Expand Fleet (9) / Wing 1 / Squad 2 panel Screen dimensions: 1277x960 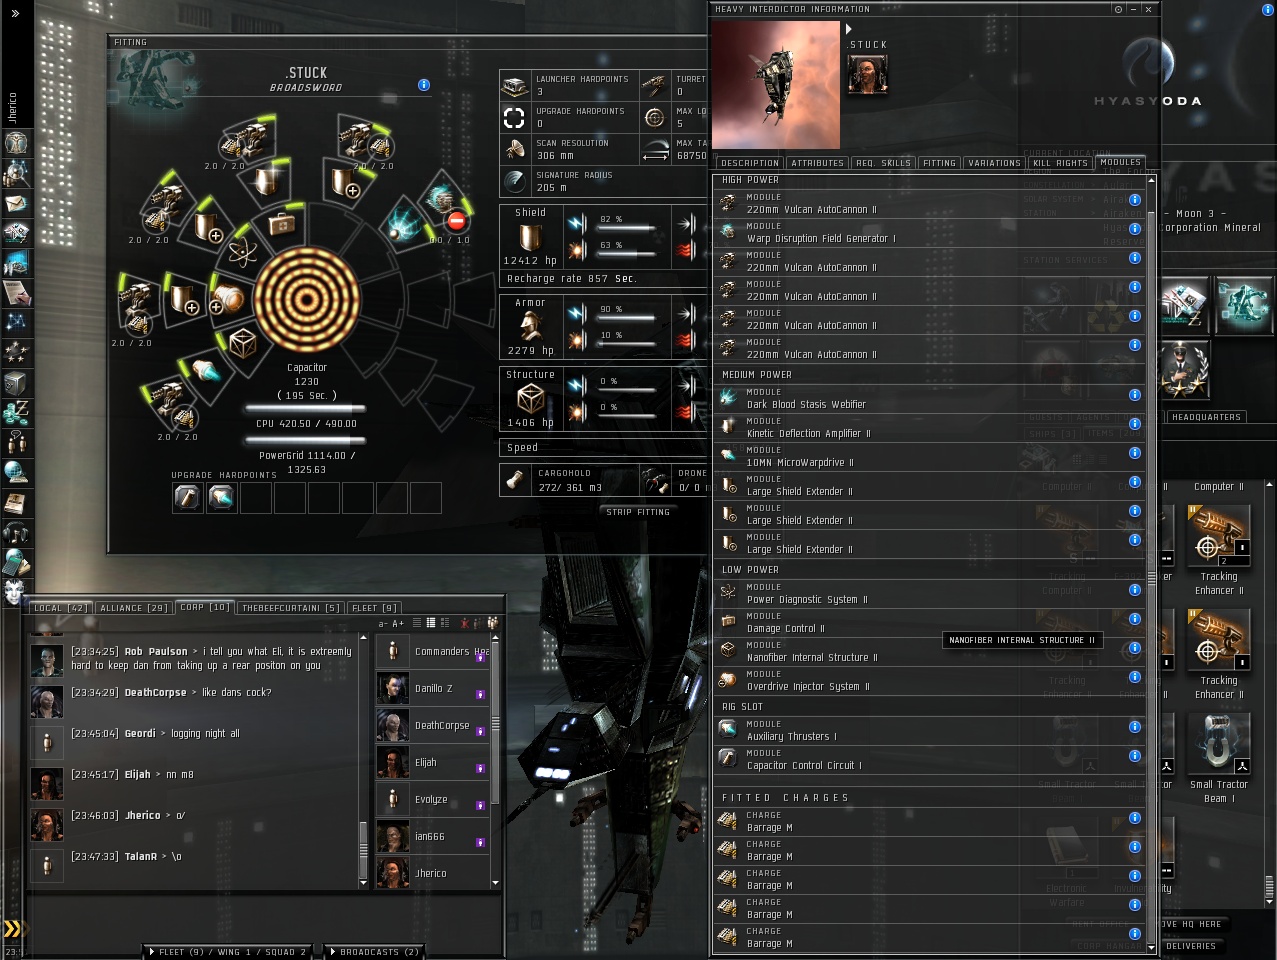pos(227,952)
